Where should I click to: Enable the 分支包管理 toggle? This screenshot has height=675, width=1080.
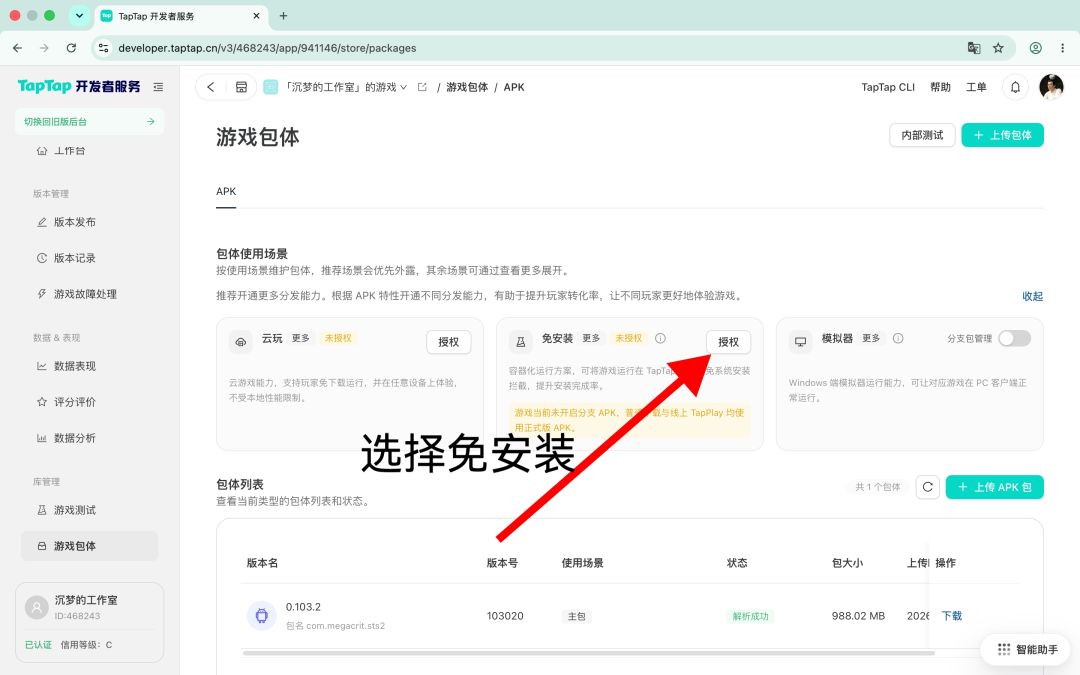click(x=1015, y=338)
